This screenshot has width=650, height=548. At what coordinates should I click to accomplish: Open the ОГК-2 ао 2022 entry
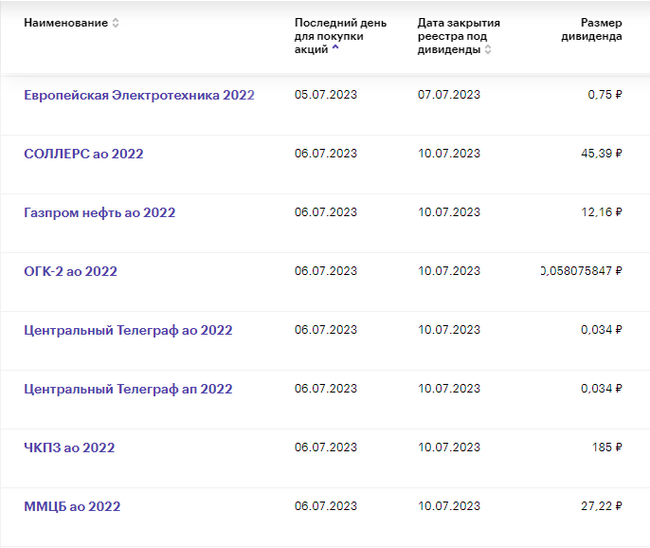(70, 271)
